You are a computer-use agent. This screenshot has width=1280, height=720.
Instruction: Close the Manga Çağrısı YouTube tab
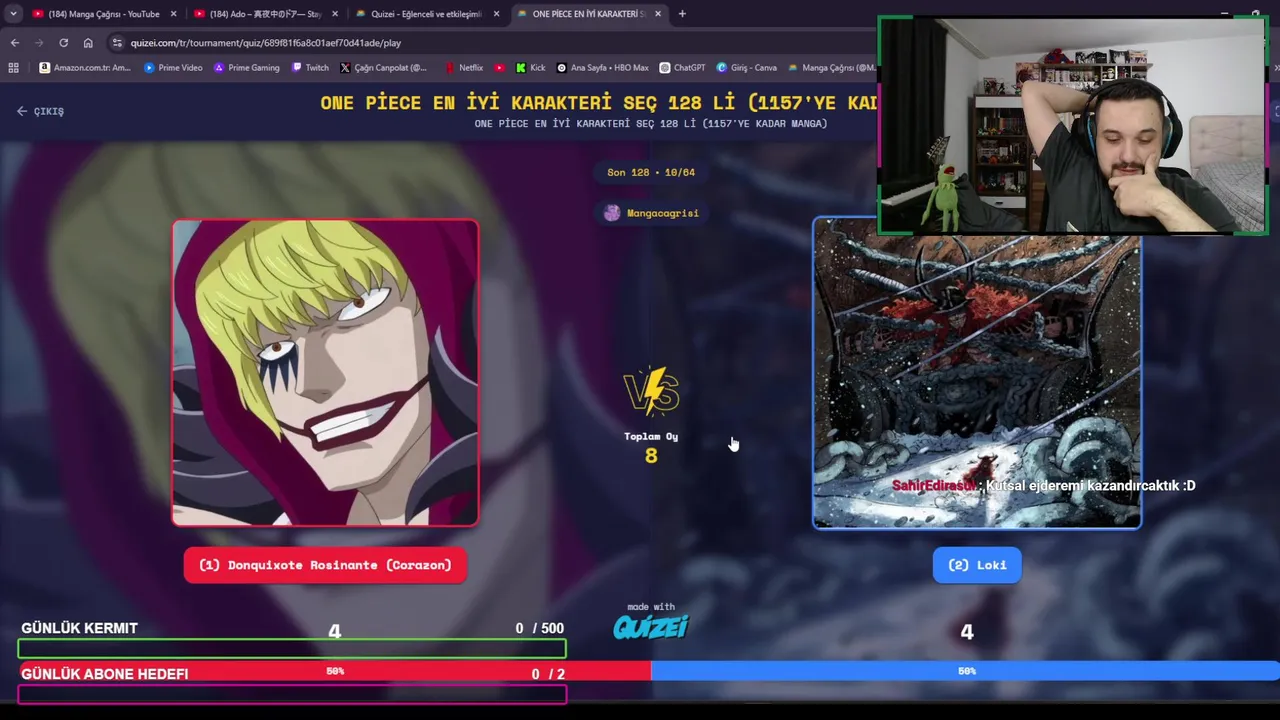[x=173, y=14]
